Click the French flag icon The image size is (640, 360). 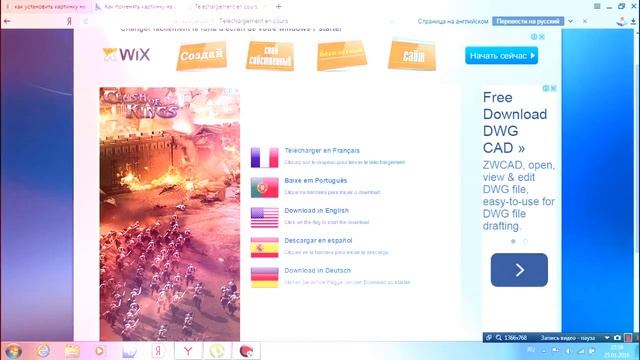pyautogui.click(x=264, y=158)
